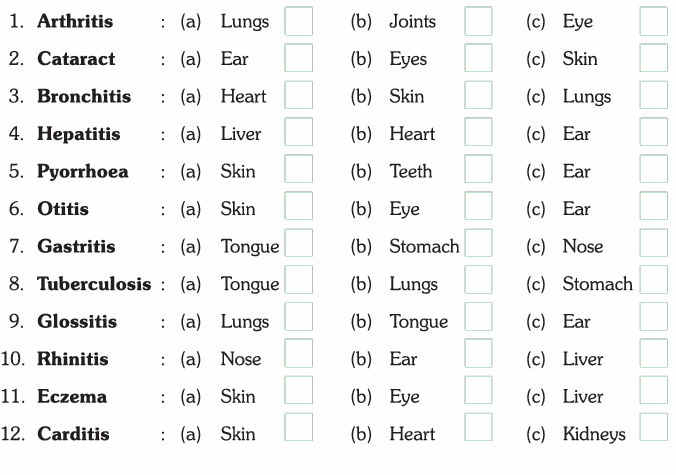Mark Nose checkbox for Rhinitis

[x=298, y=356]
